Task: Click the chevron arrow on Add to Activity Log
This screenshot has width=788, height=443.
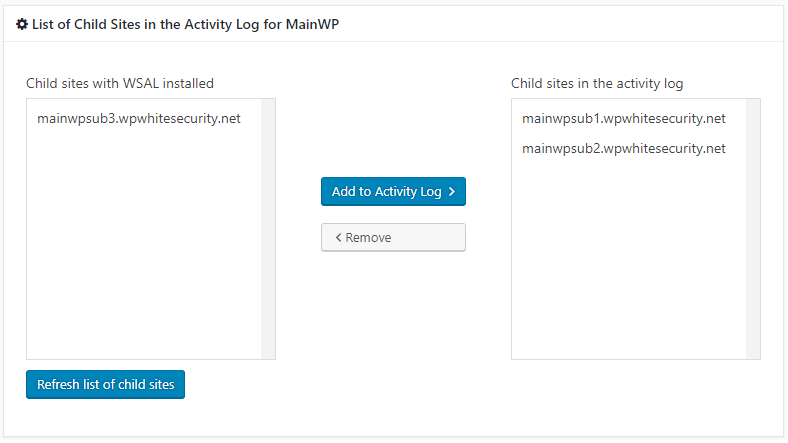Action: (x=452, y=192)
